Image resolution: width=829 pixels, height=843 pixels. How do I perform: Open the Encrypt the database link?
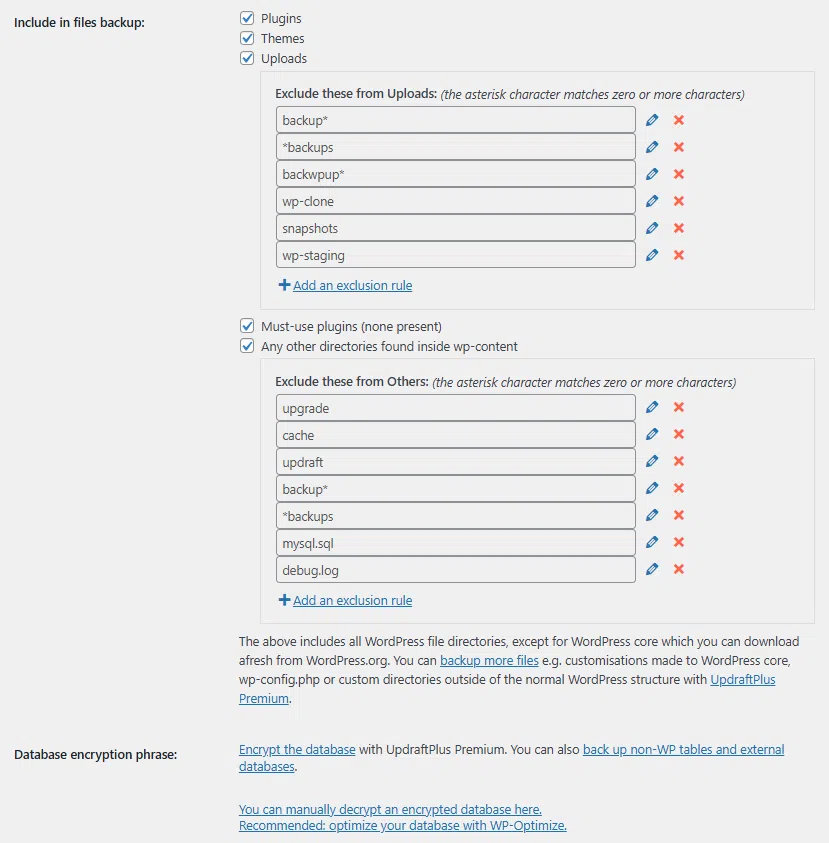click(x=297, y=749)
